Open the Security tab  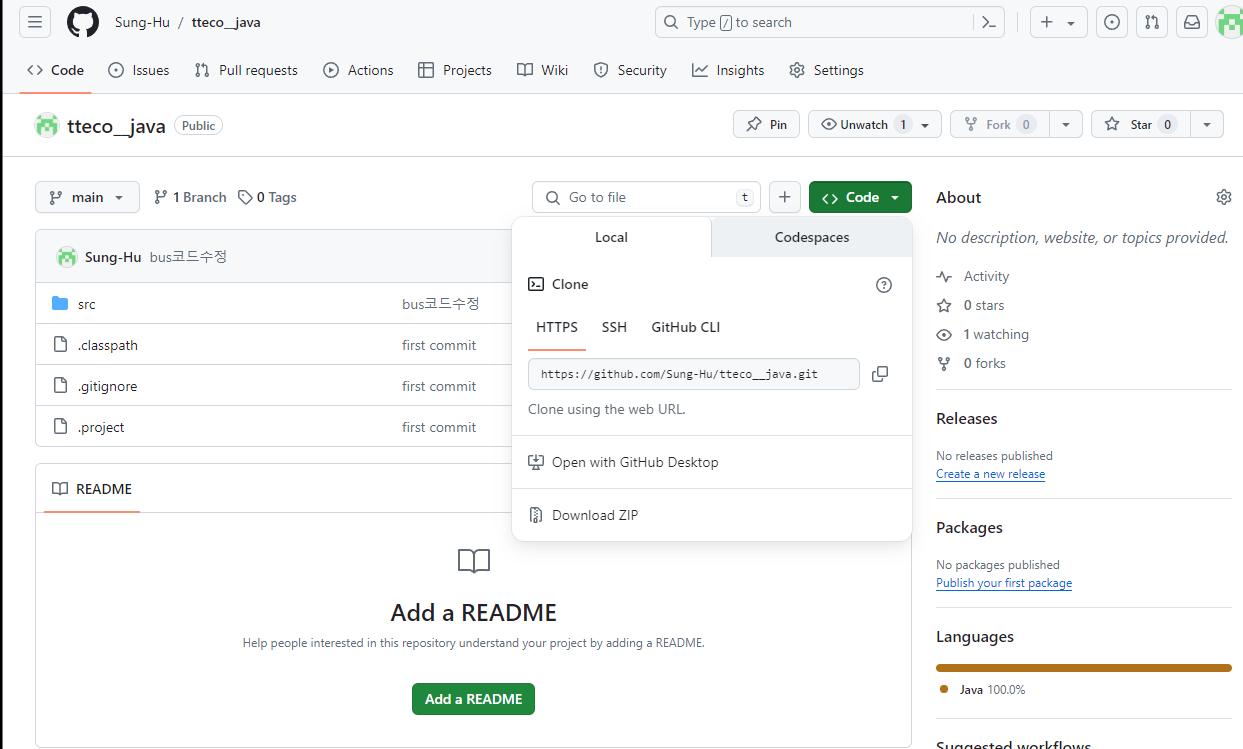(630, 70)
